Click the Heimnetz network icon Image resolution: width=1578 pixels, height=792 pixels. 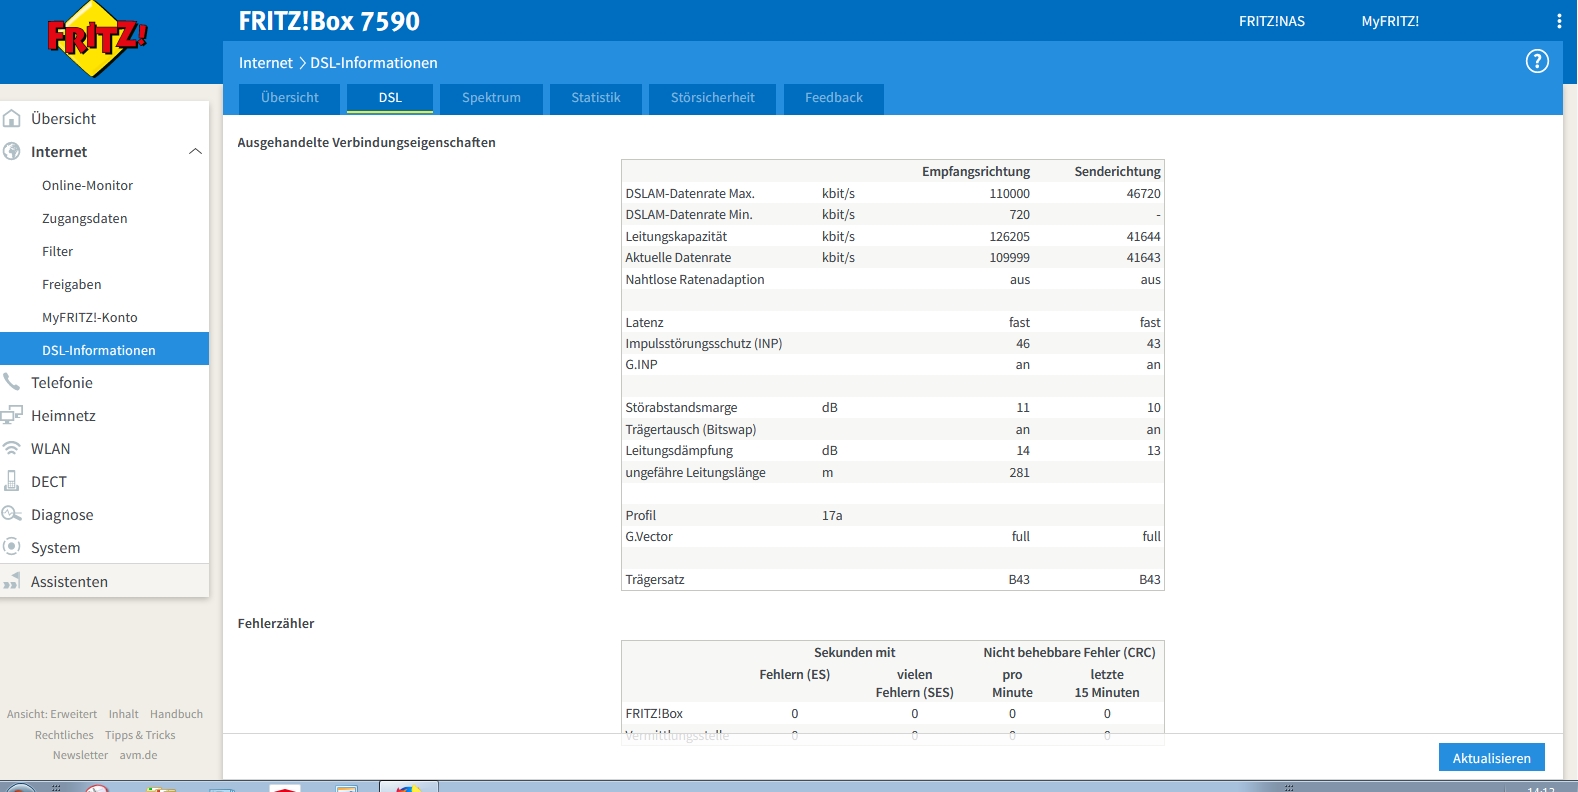pos(12,416)
